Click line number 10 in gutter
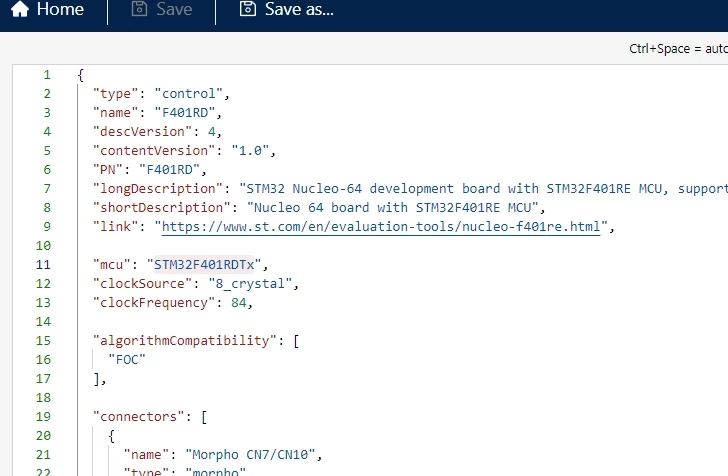The image size is (728, 476). pyautogui.click(x=43, y=246)
